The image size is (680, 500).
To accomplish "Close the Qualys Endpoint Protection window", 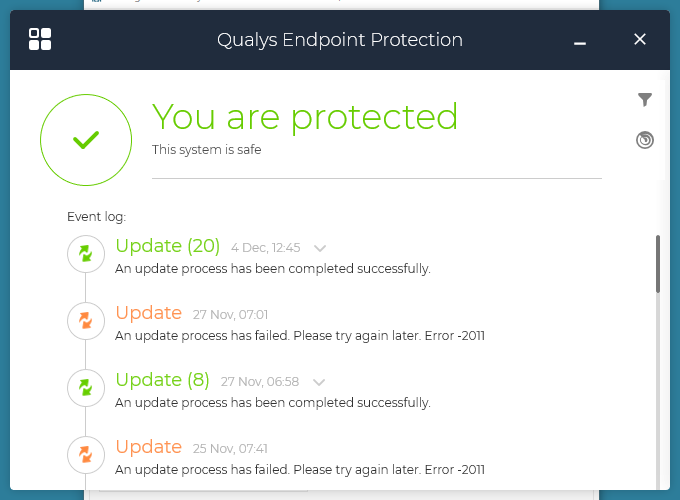I will coord(640,40).
